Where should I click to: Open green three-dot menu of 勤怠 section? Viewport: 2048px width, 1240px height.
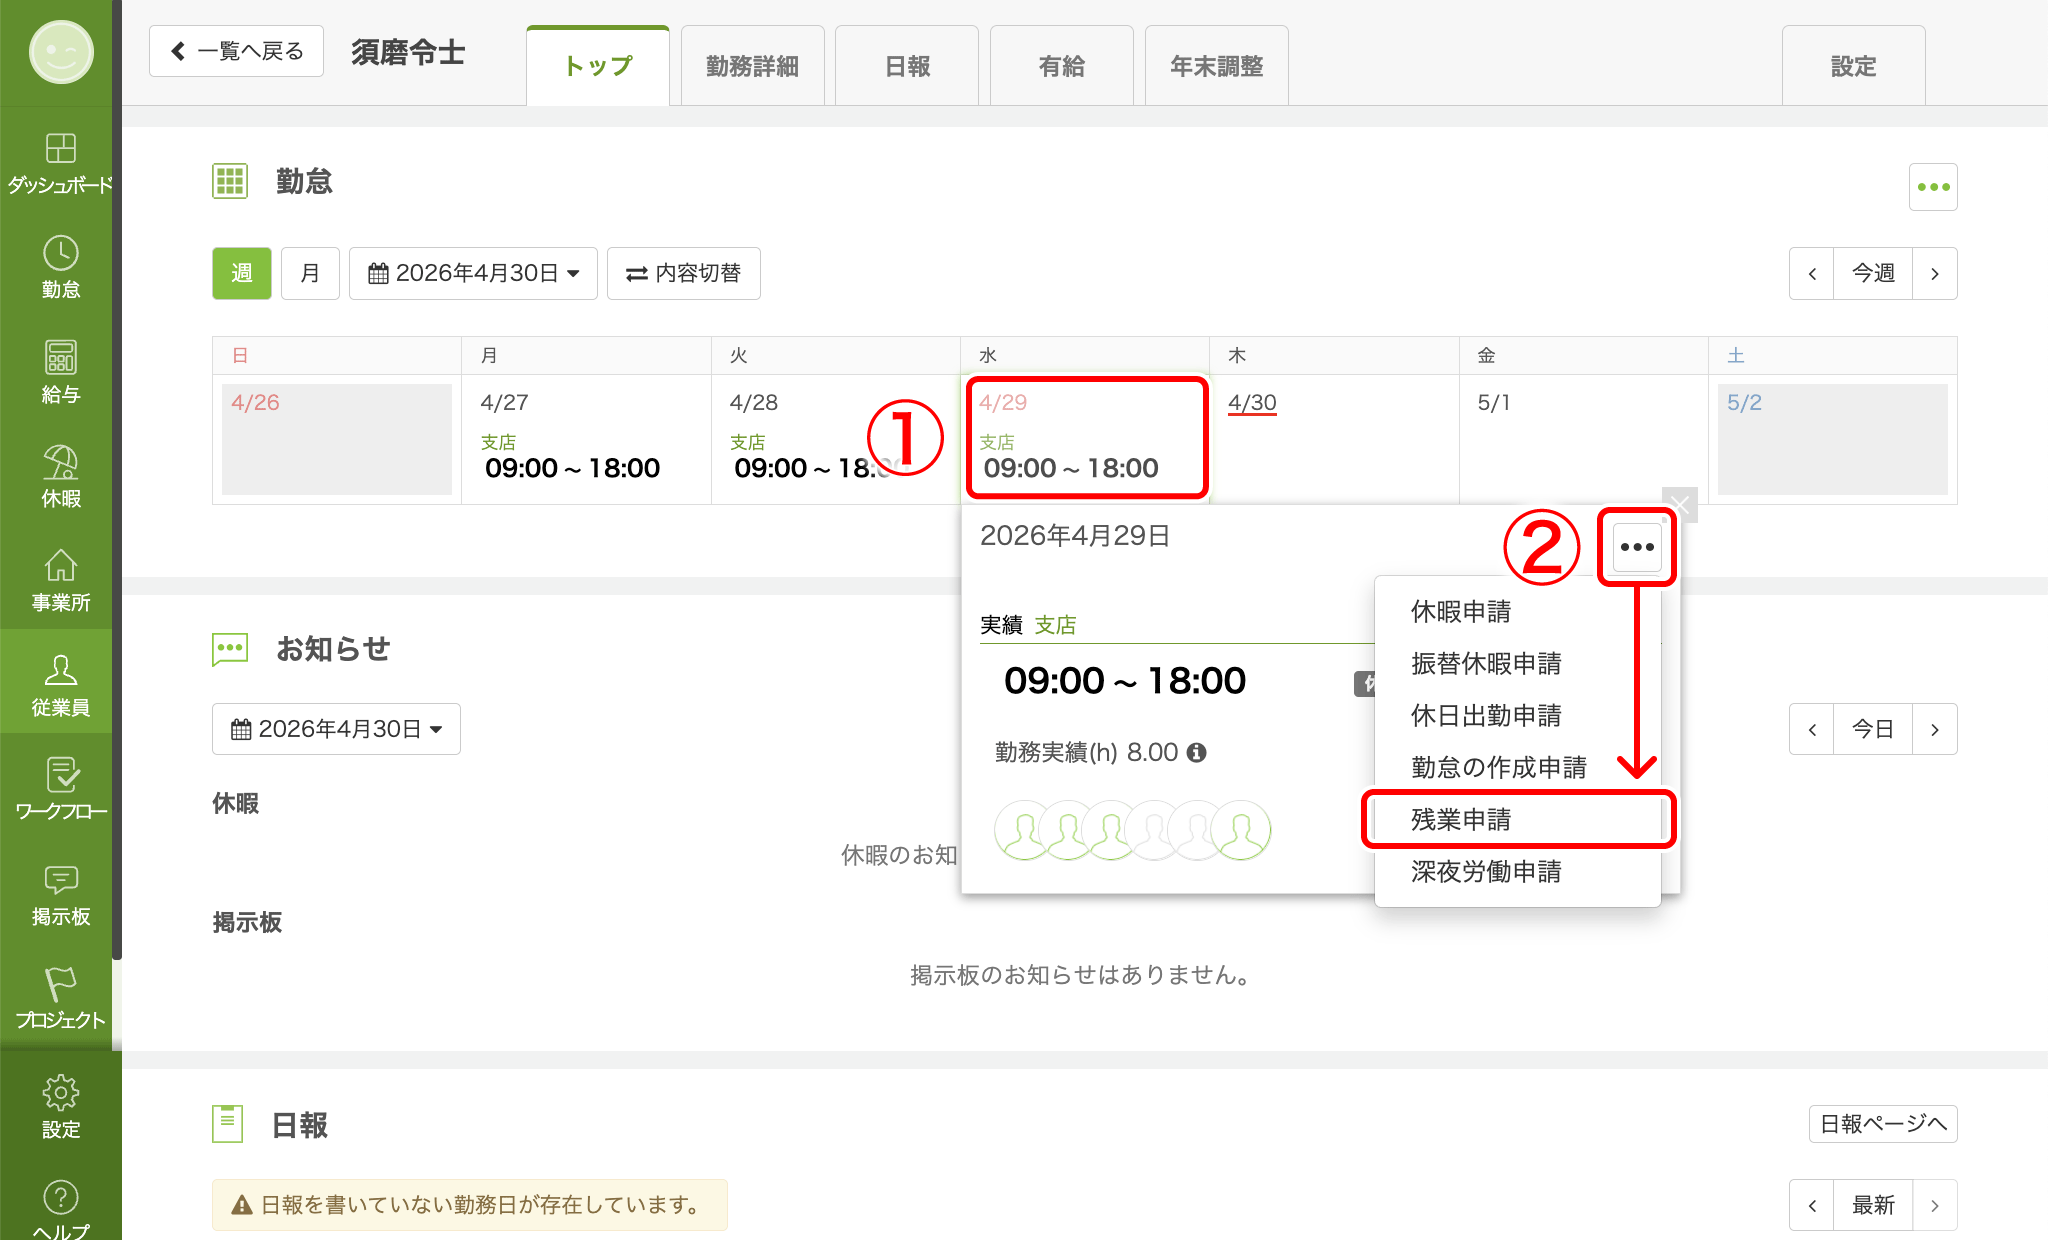1933,187
